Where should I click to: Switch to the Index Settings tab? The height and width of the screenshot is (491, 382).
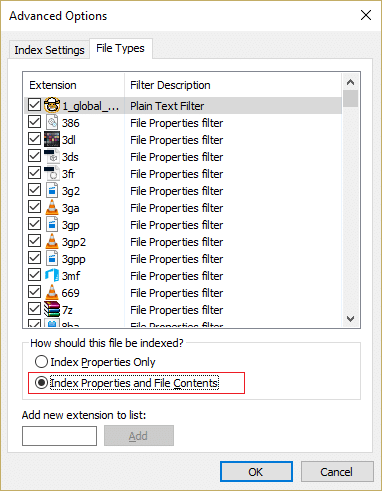49,50
